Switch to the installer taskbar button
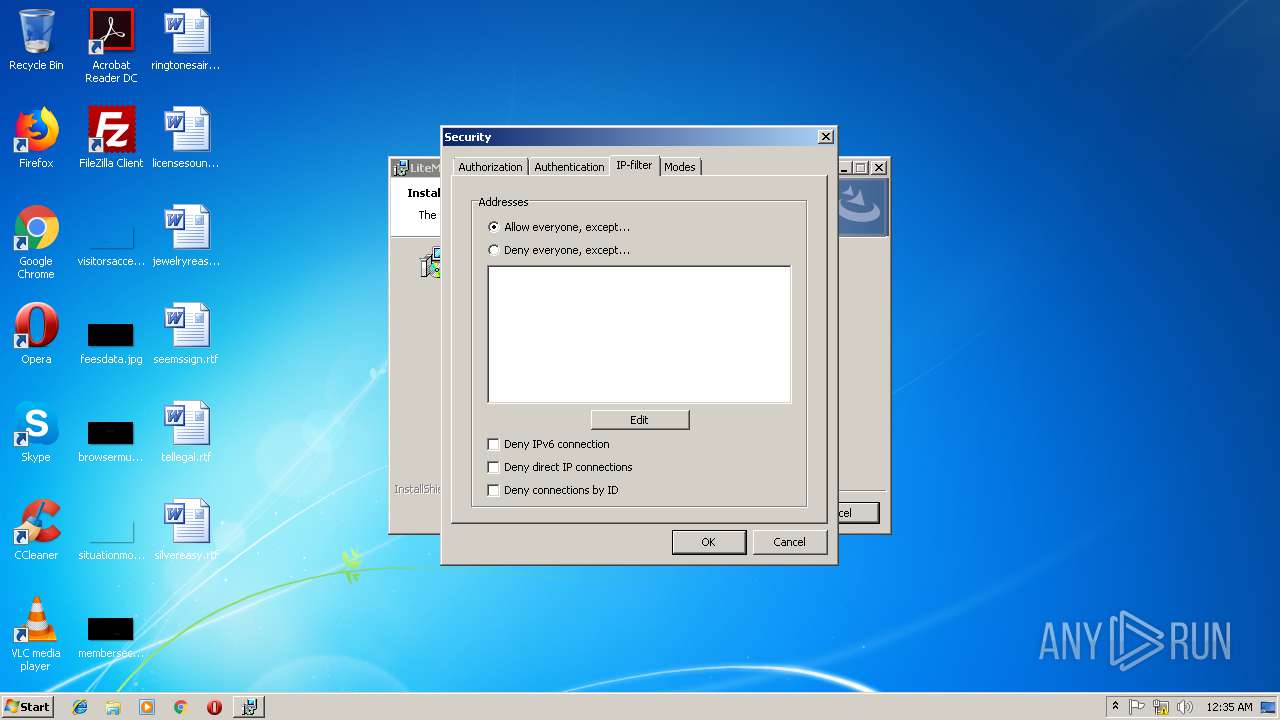Image resolution: width=1280 pixels, height=720 pixels. [249, 707]
